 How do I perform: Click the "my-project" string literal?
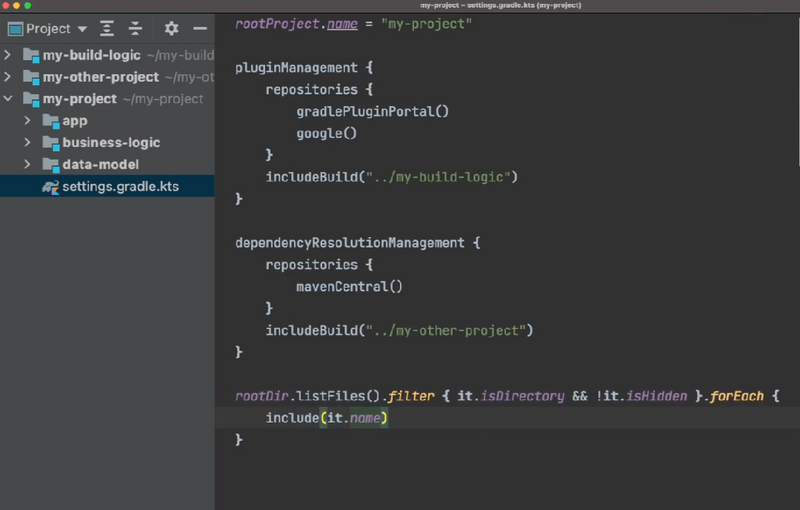[x=427, y=24]
